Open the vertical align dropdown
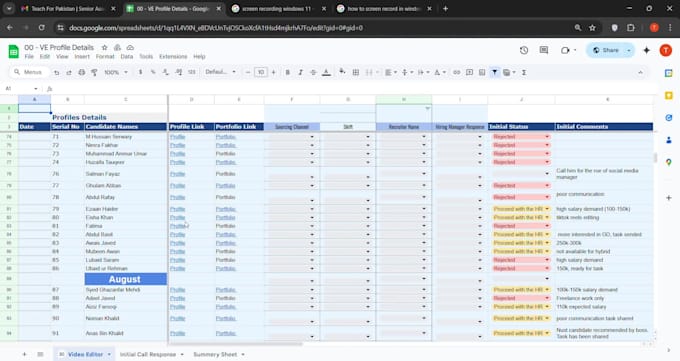Screen dimensions: 680x361 click(407, 72)
